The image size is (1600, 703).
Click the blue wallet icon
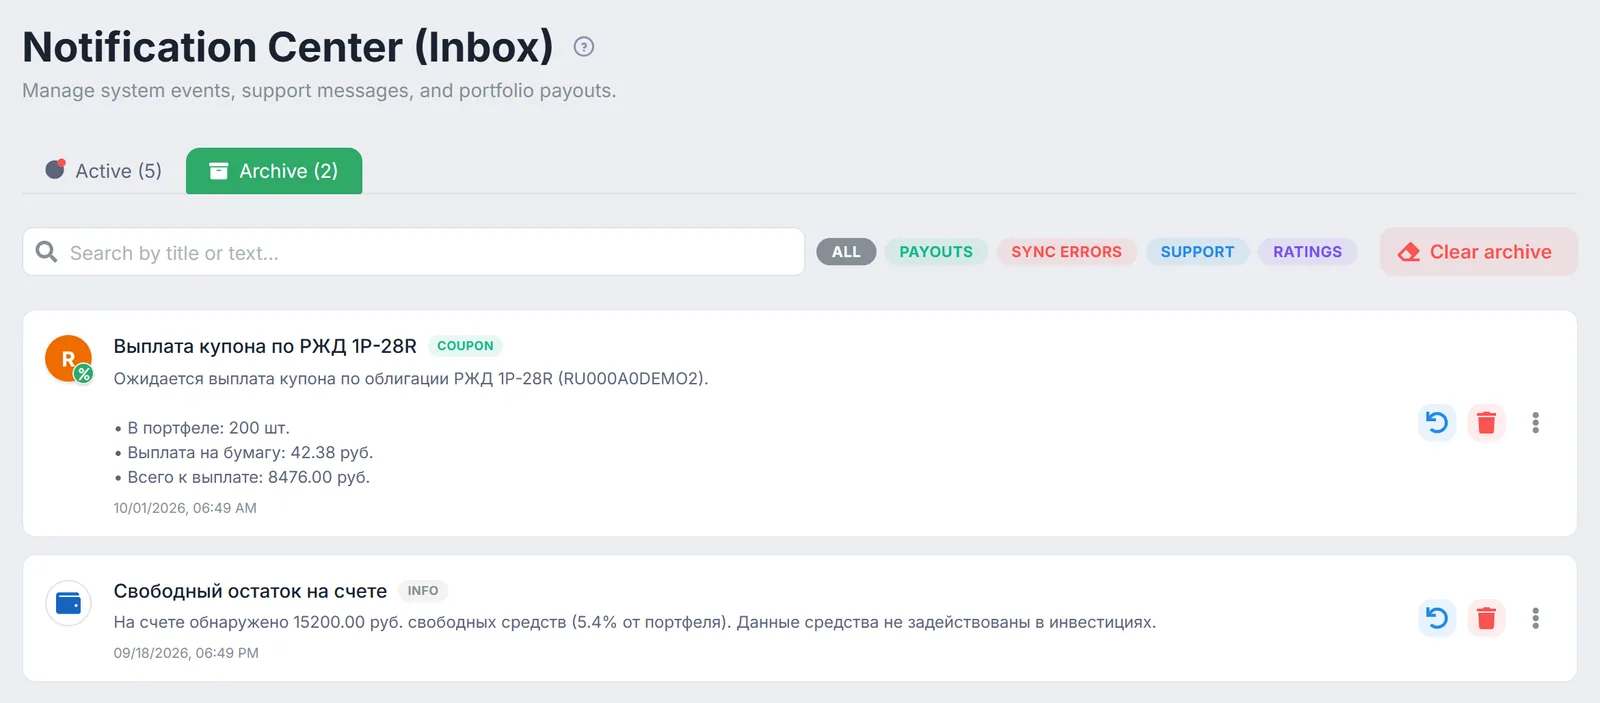(68, 603)
